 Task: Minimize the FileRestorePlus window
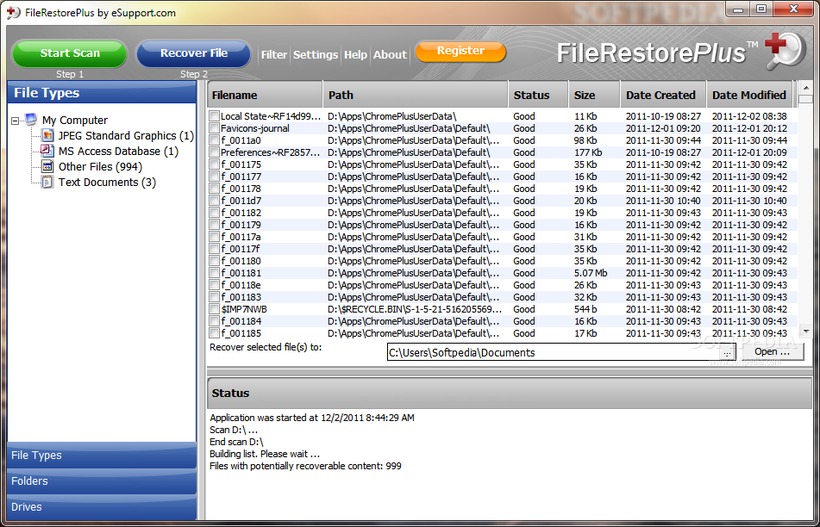pos(739,9)
